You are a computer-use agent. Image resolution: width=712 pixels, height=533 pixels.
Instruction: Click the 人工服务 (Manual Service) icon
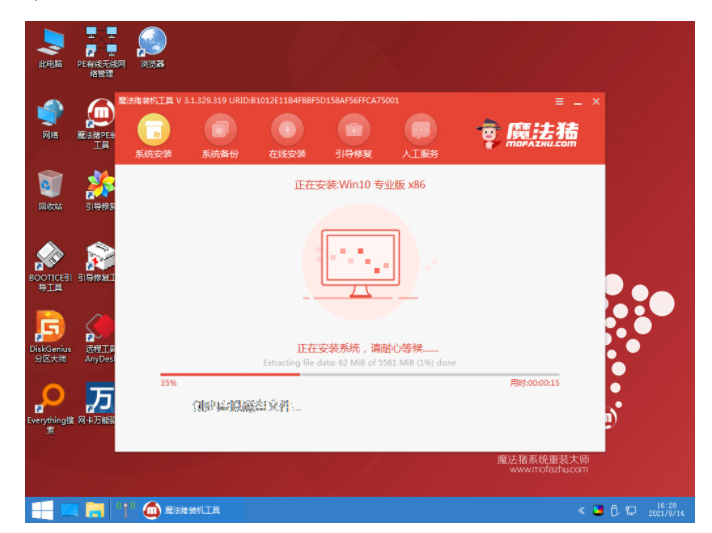(421, 130)
